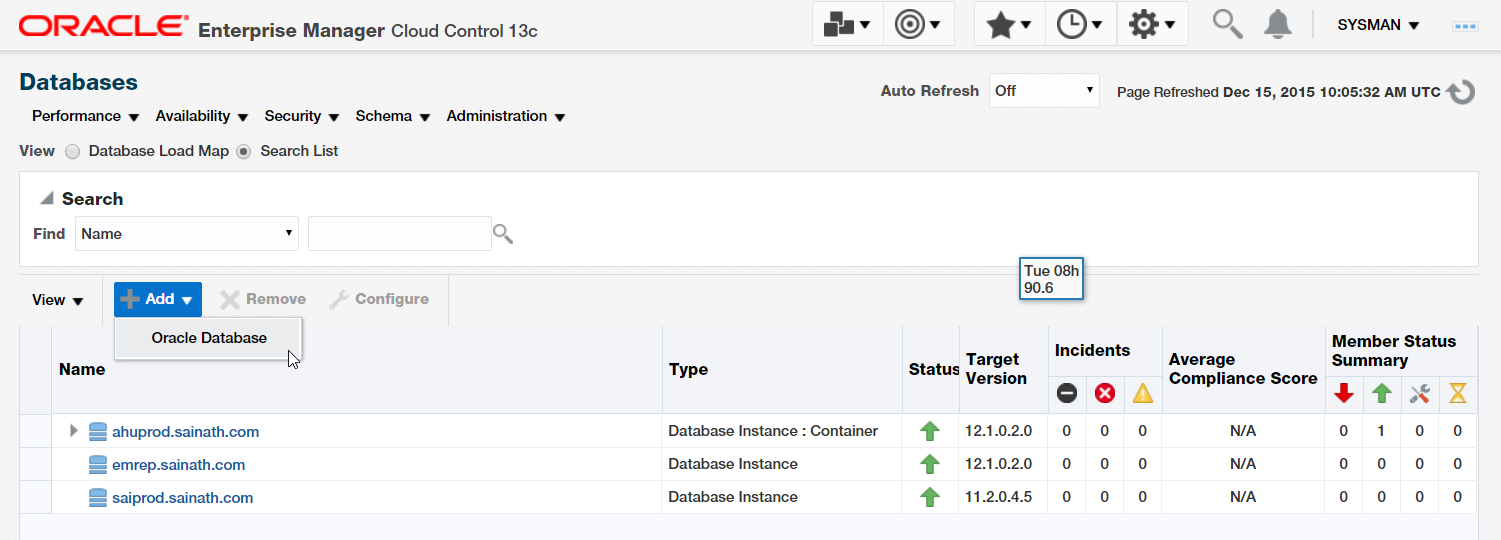The image size is (1501, 540).
Task: Click the emrep up status arrow
Action: click(x=930, y=465)
